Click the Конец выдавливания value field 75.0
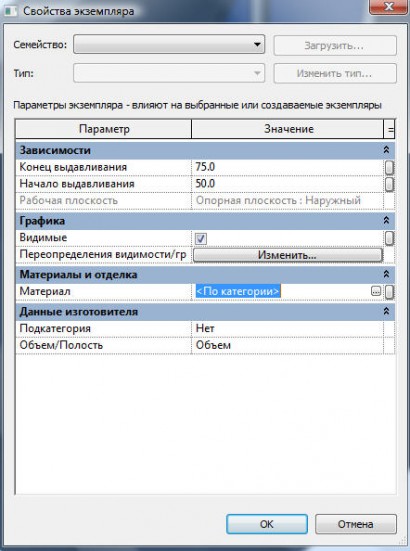The height and width of the screenshot is (551, 410). (x=288, y=167)
